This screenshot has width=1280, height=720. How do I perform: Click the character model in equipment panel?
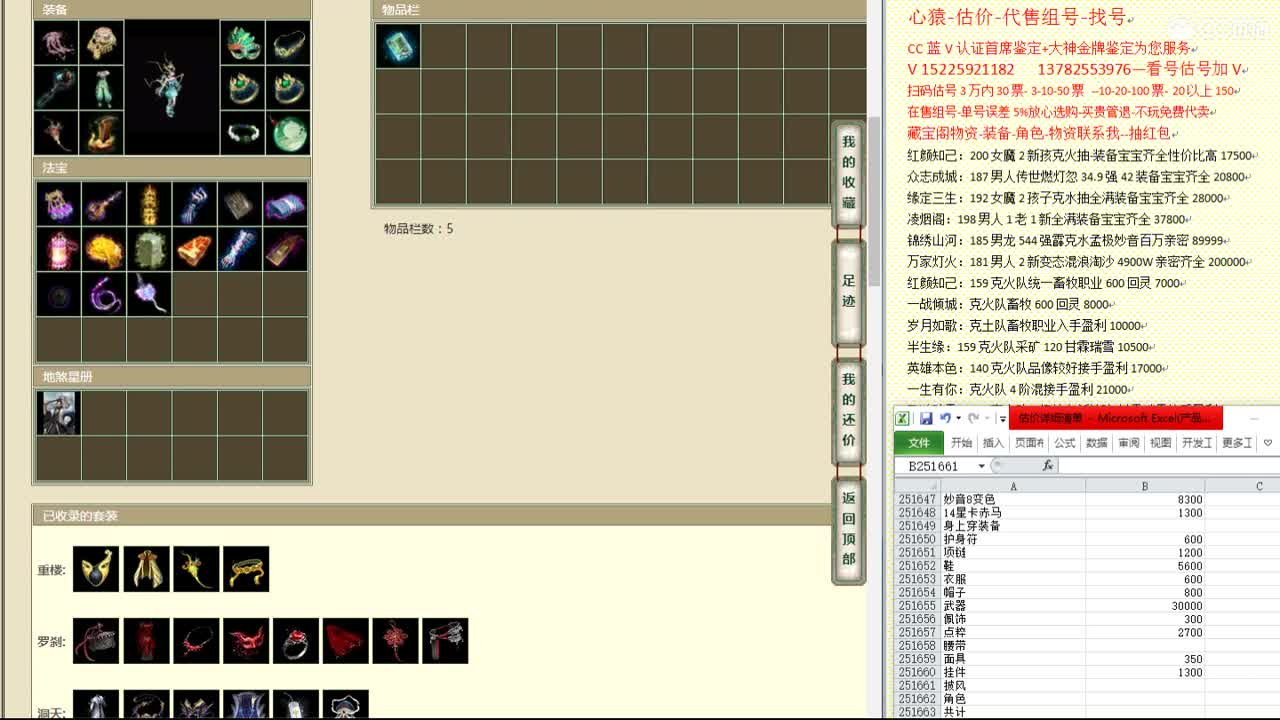click(172, 88)
